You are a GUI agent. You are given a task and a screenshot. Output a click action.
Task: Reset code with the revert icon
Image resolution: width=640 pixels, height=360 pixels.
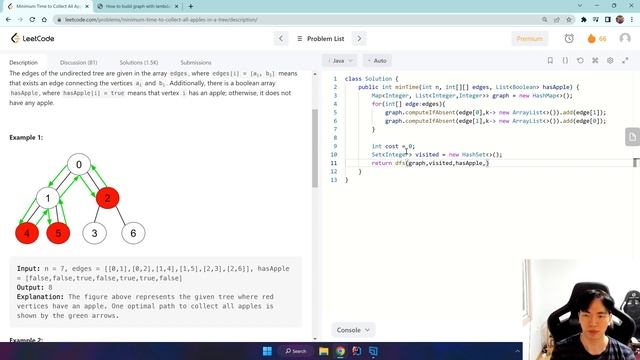pos(580,60)
